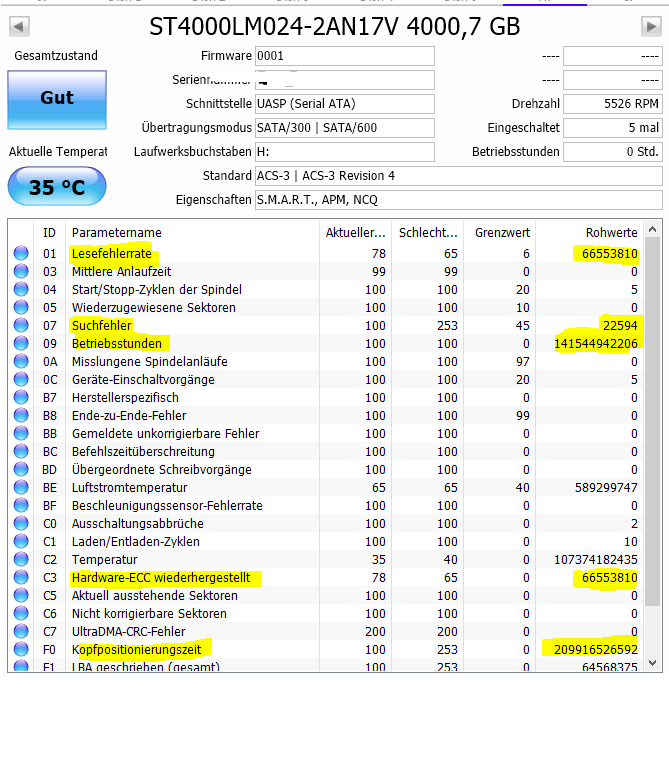Click status circle for Ausschaltungsabbrüche
Image resolution: width=669 pixels, height=761 pixels.
coord(21,523)
